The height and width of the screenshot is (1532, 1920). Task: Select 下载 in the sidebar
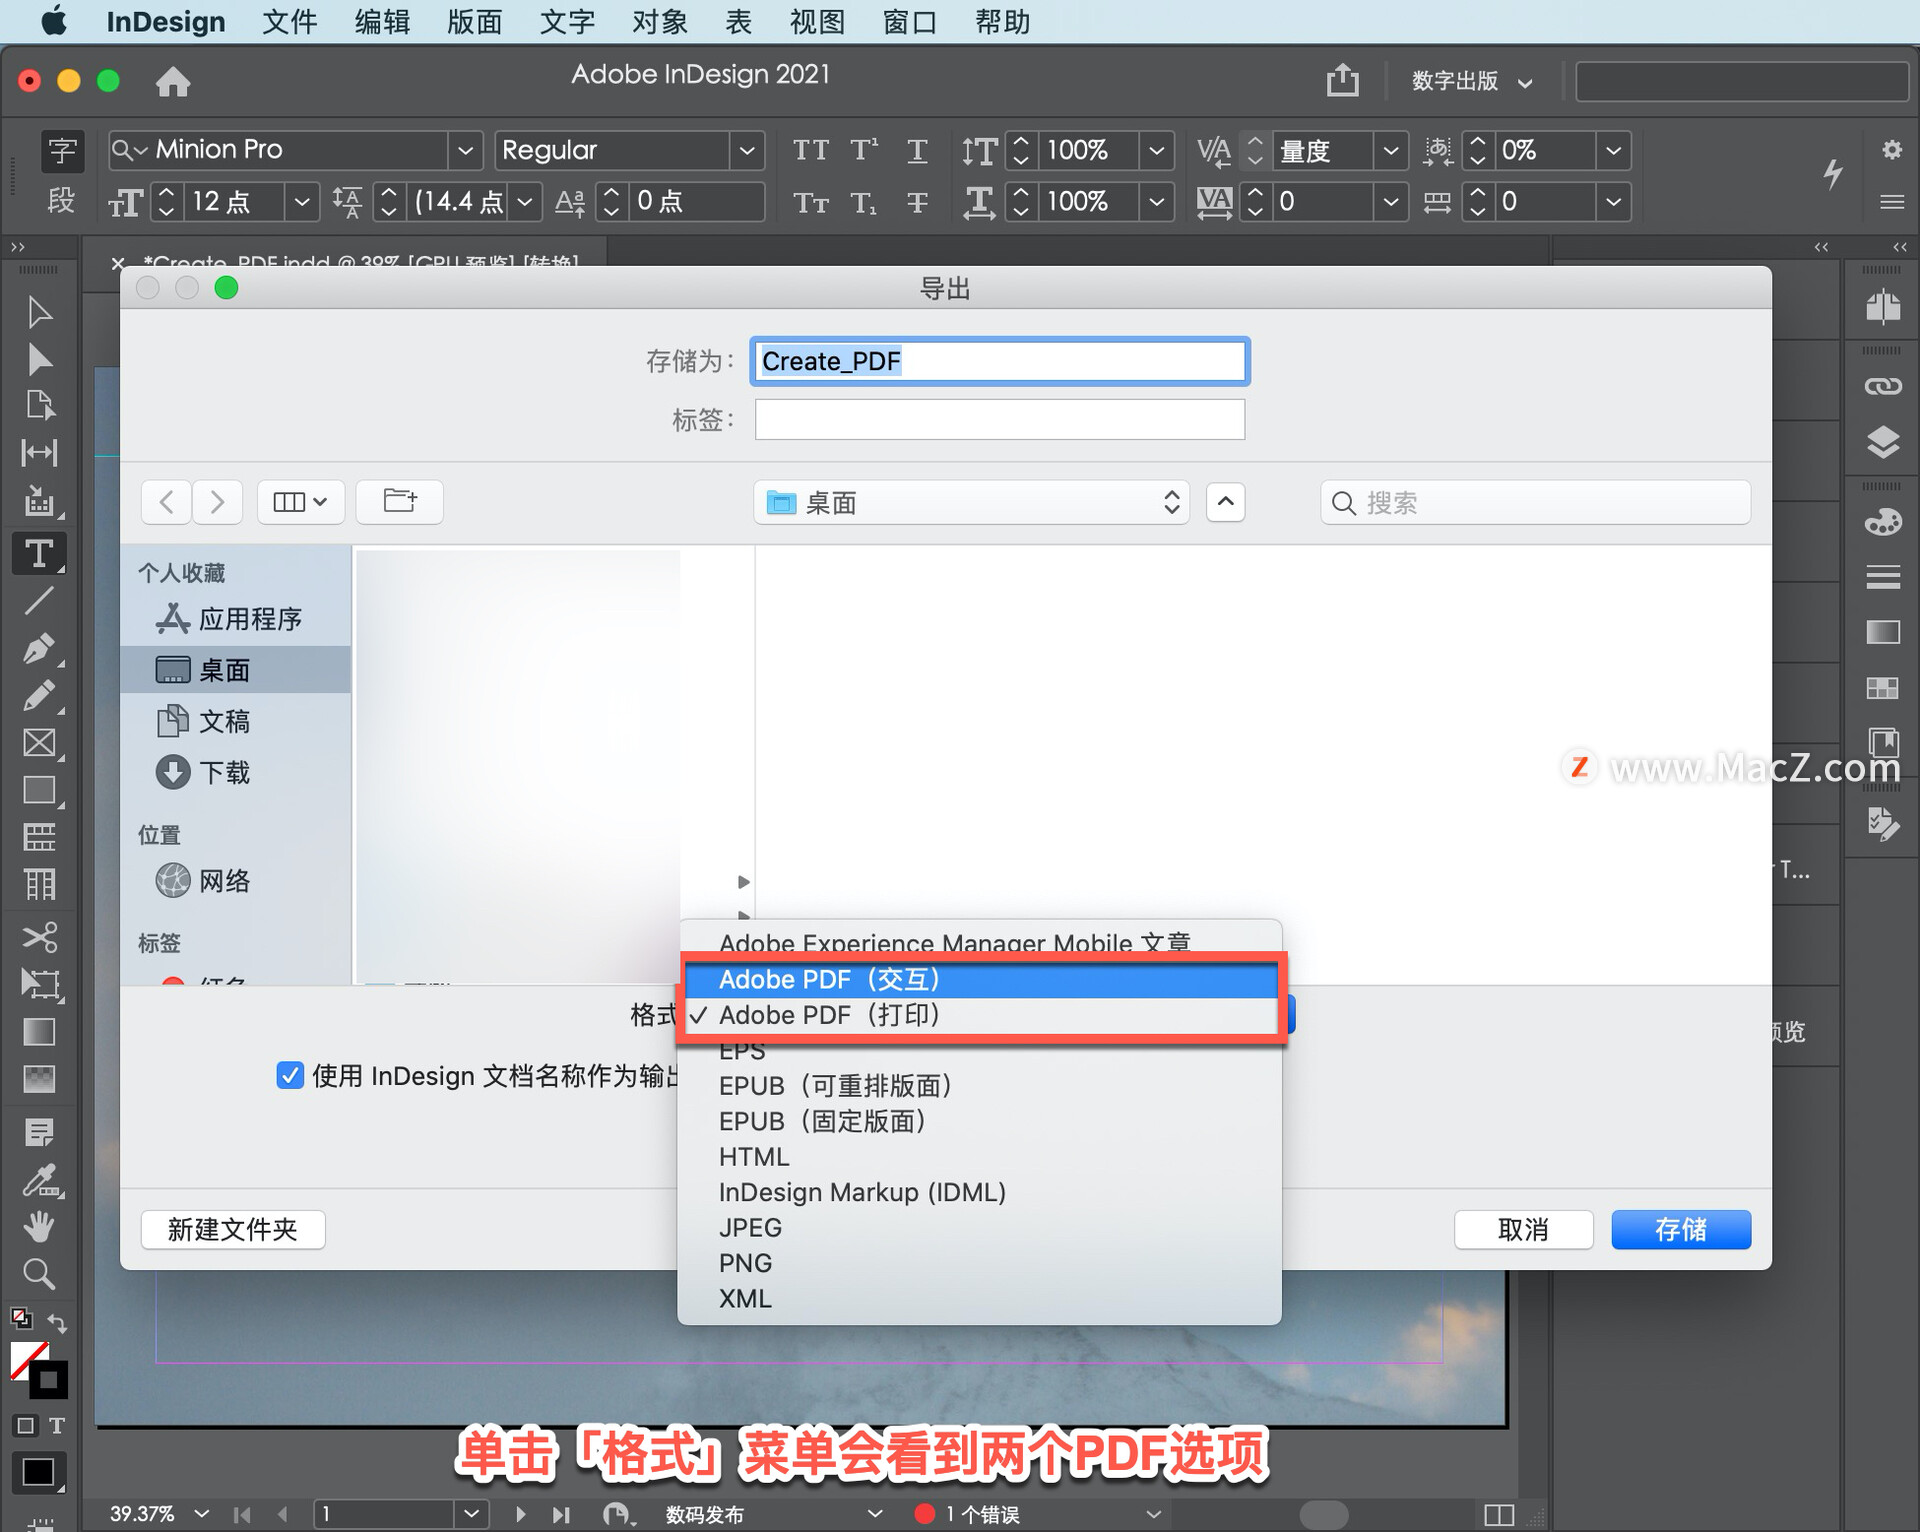coord(236,772)
